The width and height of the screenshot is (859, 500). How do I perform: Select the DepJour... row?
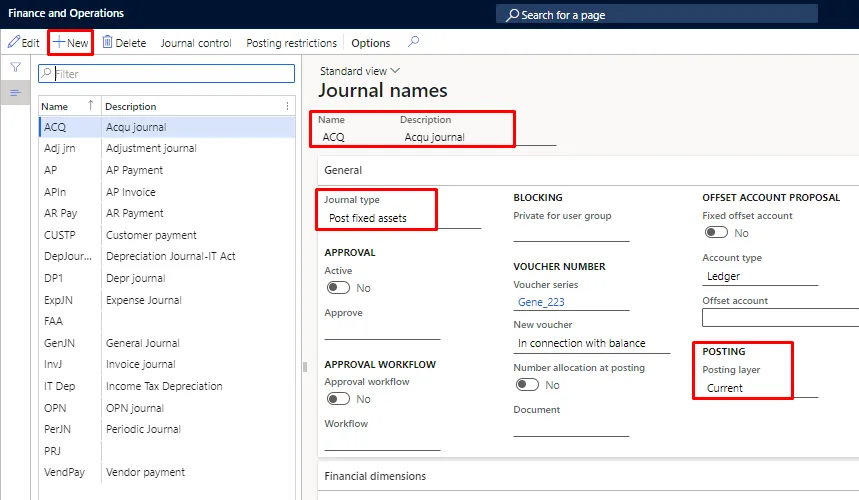click(x=167, y=256)
